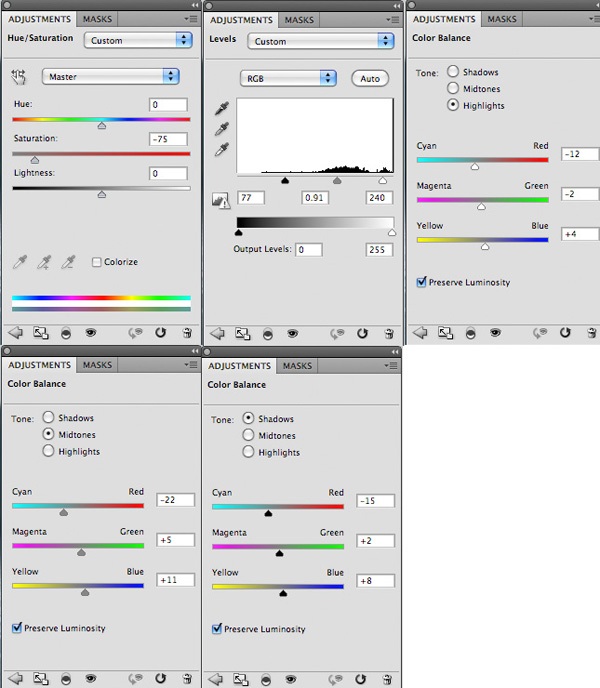Image resolution: width=600 pixels, height=688 pixels.
Task: Return to adjustment list in Midtones Color Balance panel
Action: tap(16, 678)
